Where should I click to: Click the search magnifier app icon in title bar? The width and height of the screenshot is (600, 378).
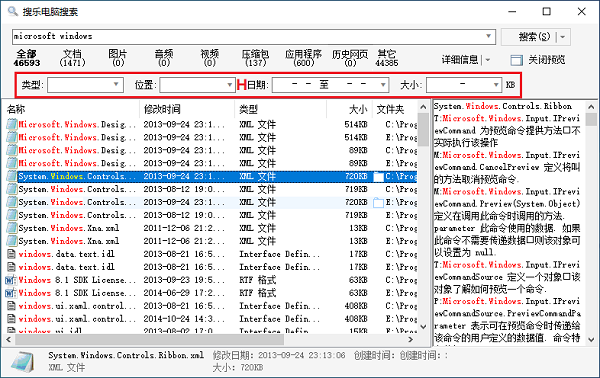click(13, 11)
